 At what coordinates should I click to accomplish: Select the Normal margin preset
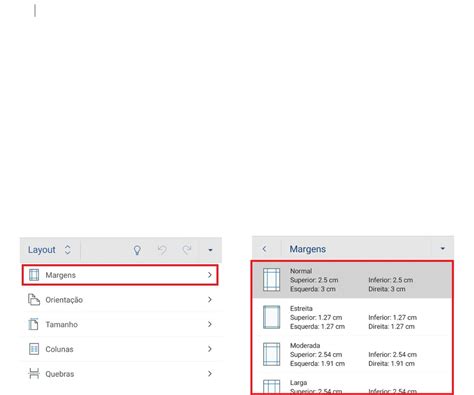(352, 280)
